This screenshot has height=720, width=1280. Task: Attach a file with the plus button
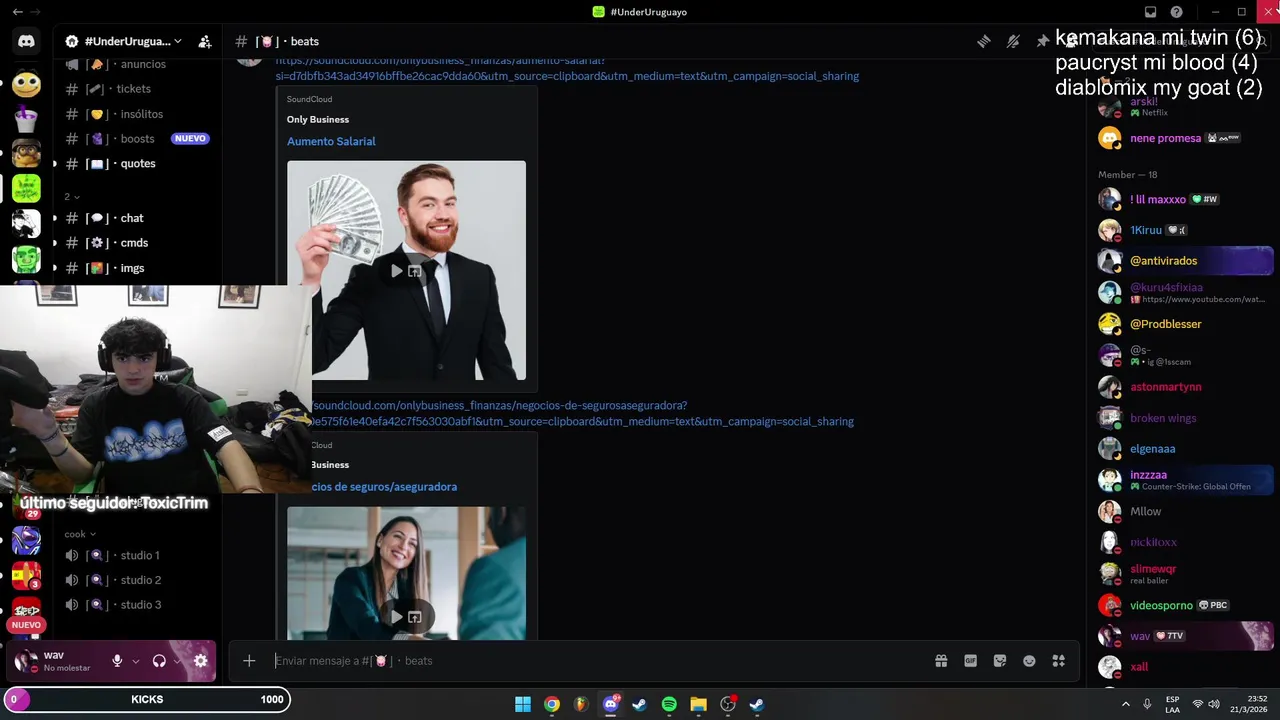click(249, 661)
